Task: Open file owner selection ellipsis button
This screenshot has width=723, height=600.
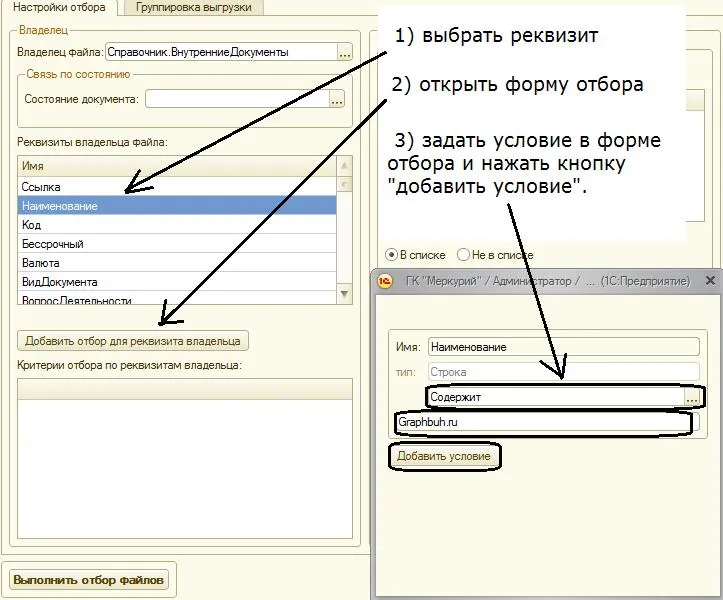Action: click(x=344, y=52)
